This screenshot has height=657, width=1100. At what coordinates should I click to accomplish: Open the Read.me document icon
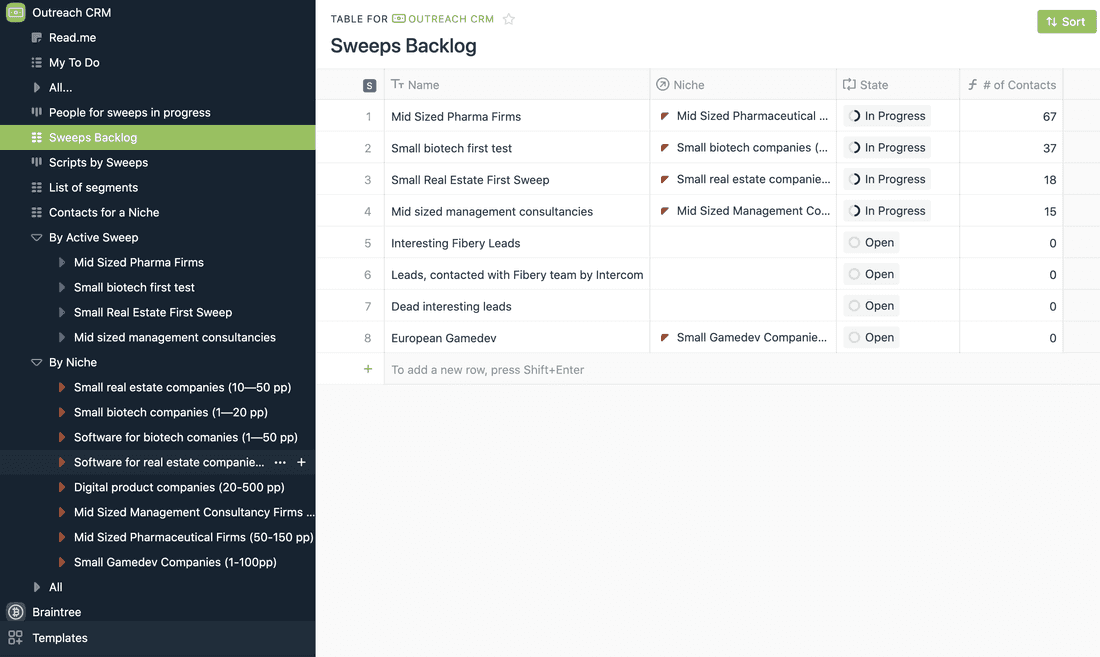click(x=35, y=37)
